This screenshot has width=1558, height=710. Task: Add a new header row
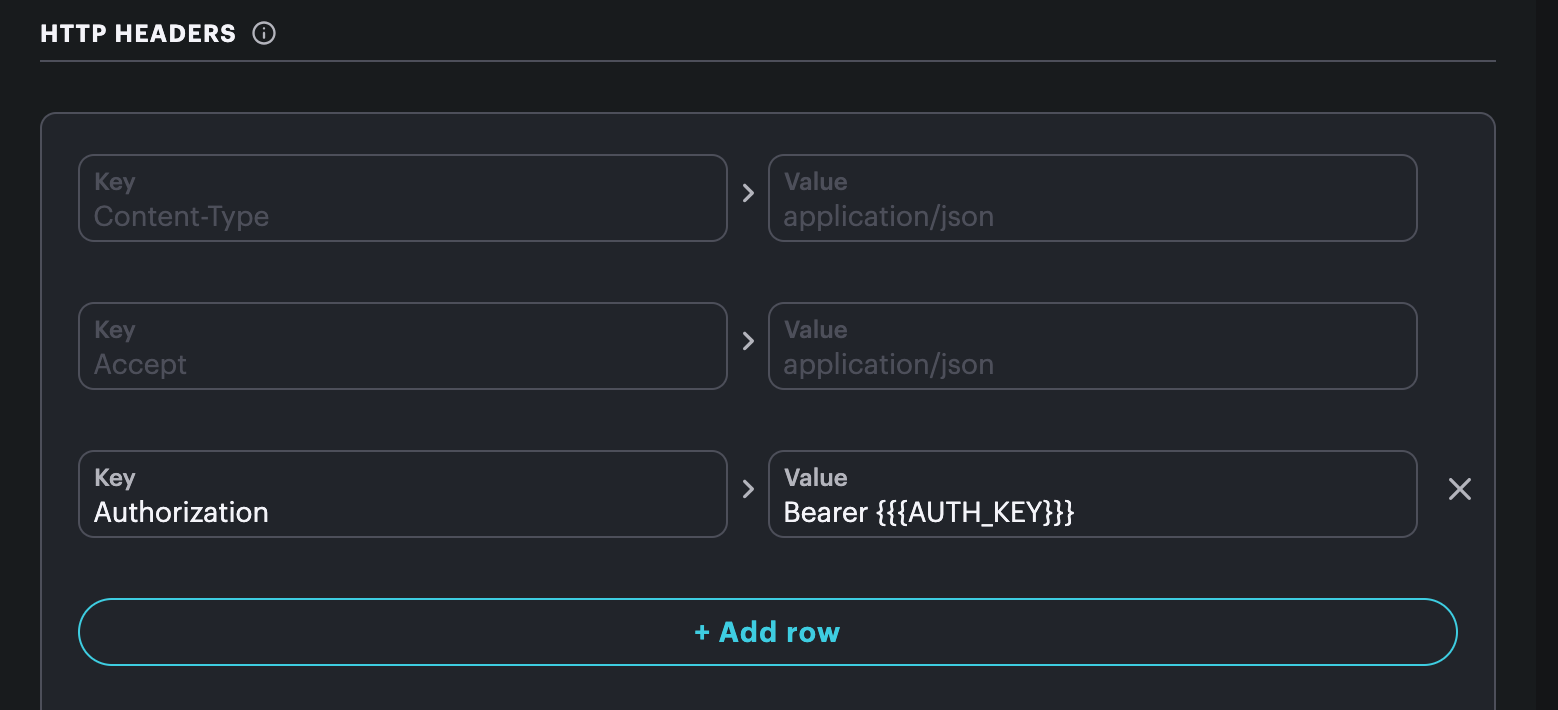coord(768,632)
